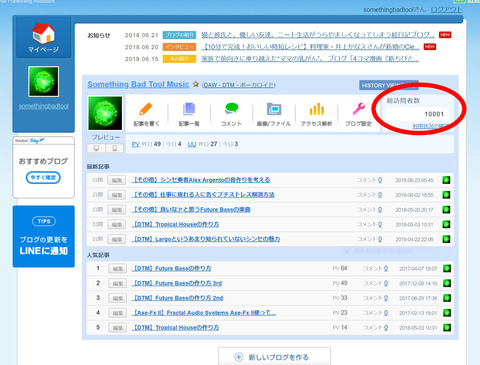Open article 良いなァと思うFuture Bassの楽曲
Image resolution: width=480 pixels, height=365 pixels.
tap(191, 210)
